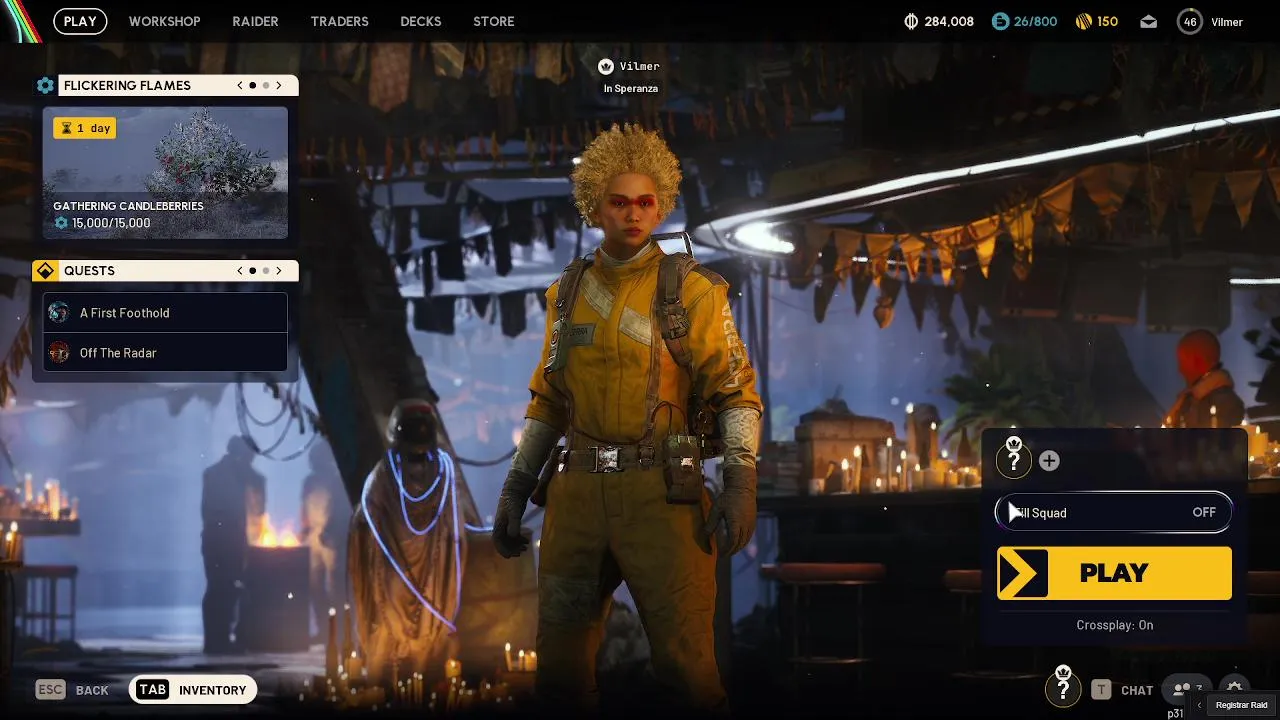
Task: Click the crown icon next to Vilmer nameplate
Action: [605, 67]
